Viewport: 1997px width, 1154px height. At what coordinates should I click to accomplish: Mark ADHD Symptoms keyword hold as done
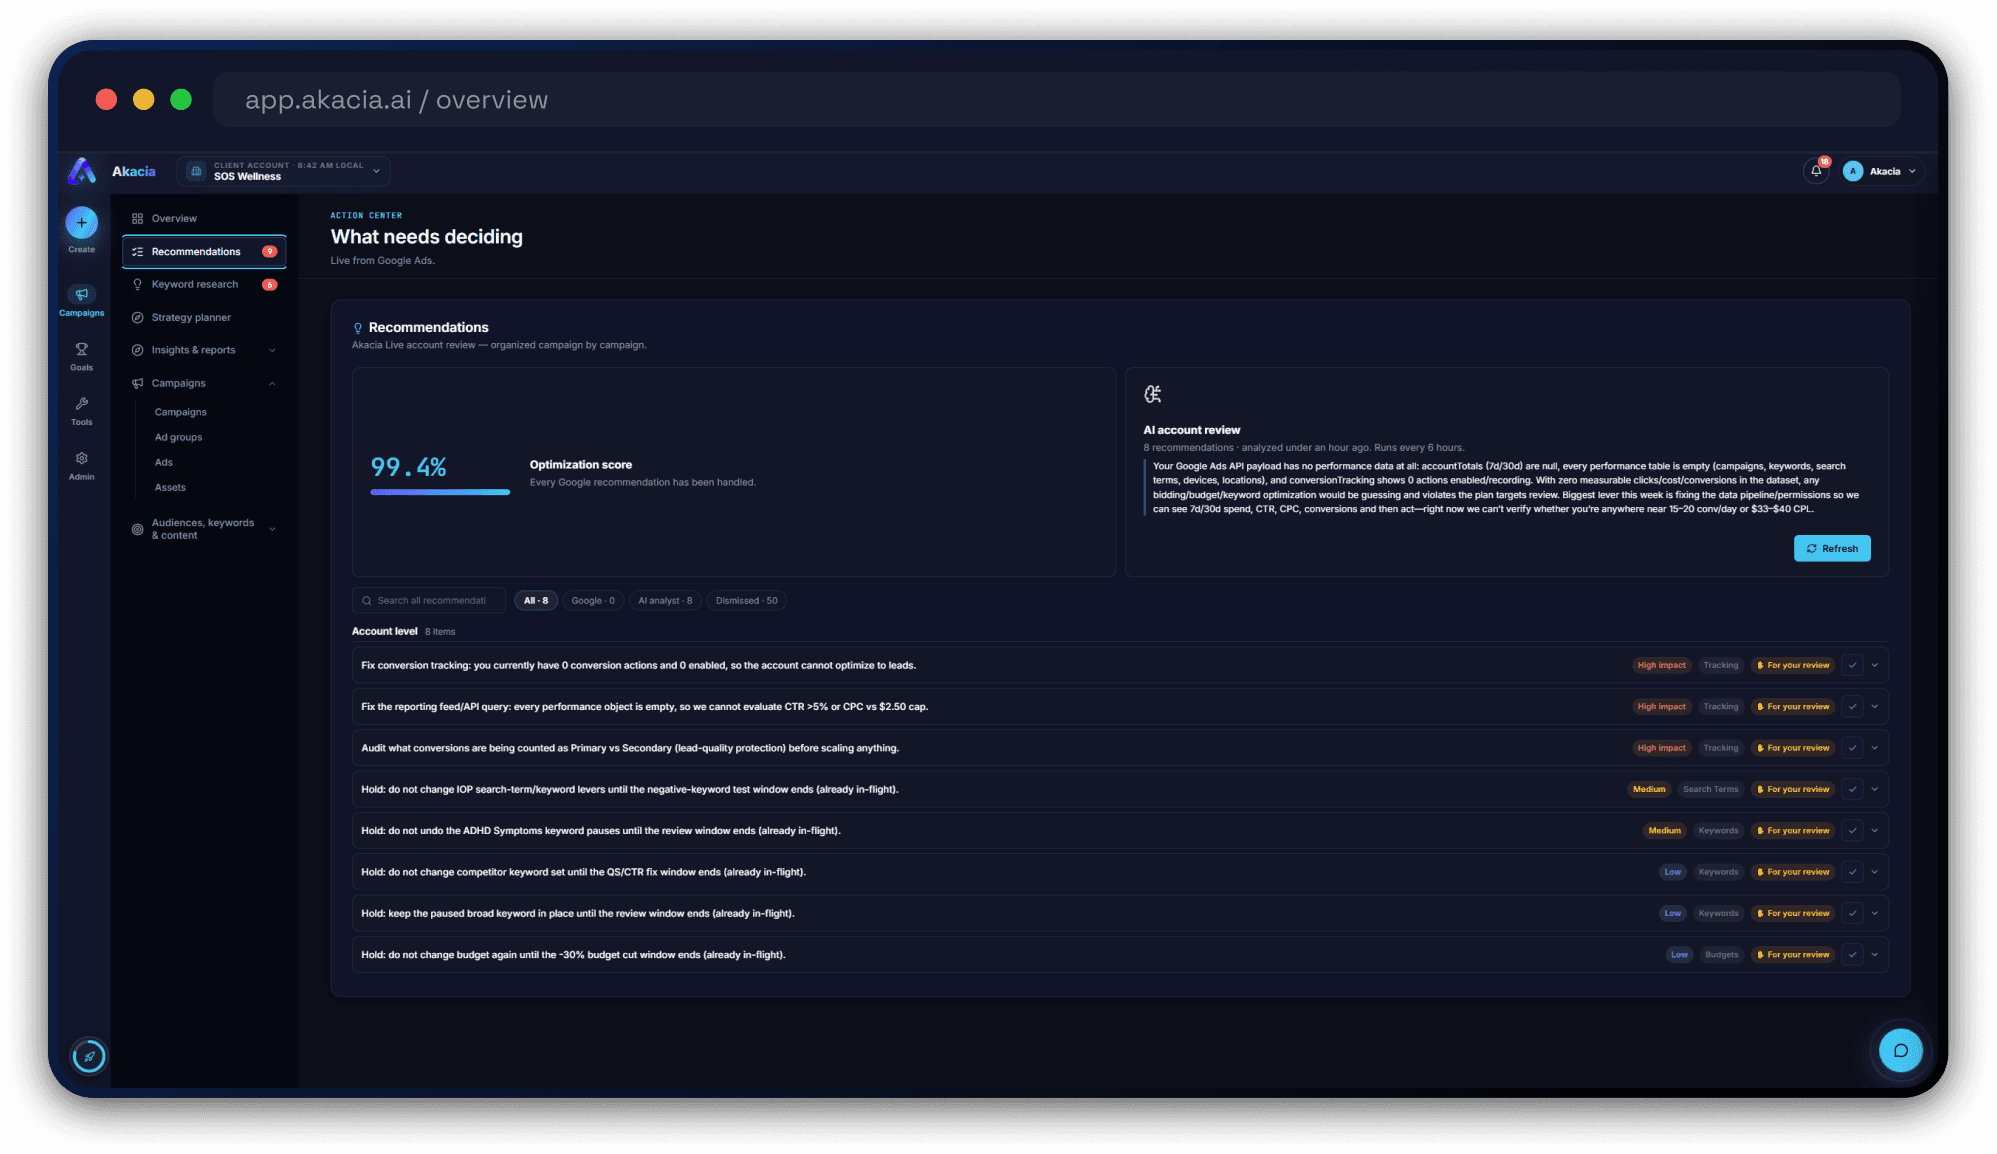click(1852, 830)
